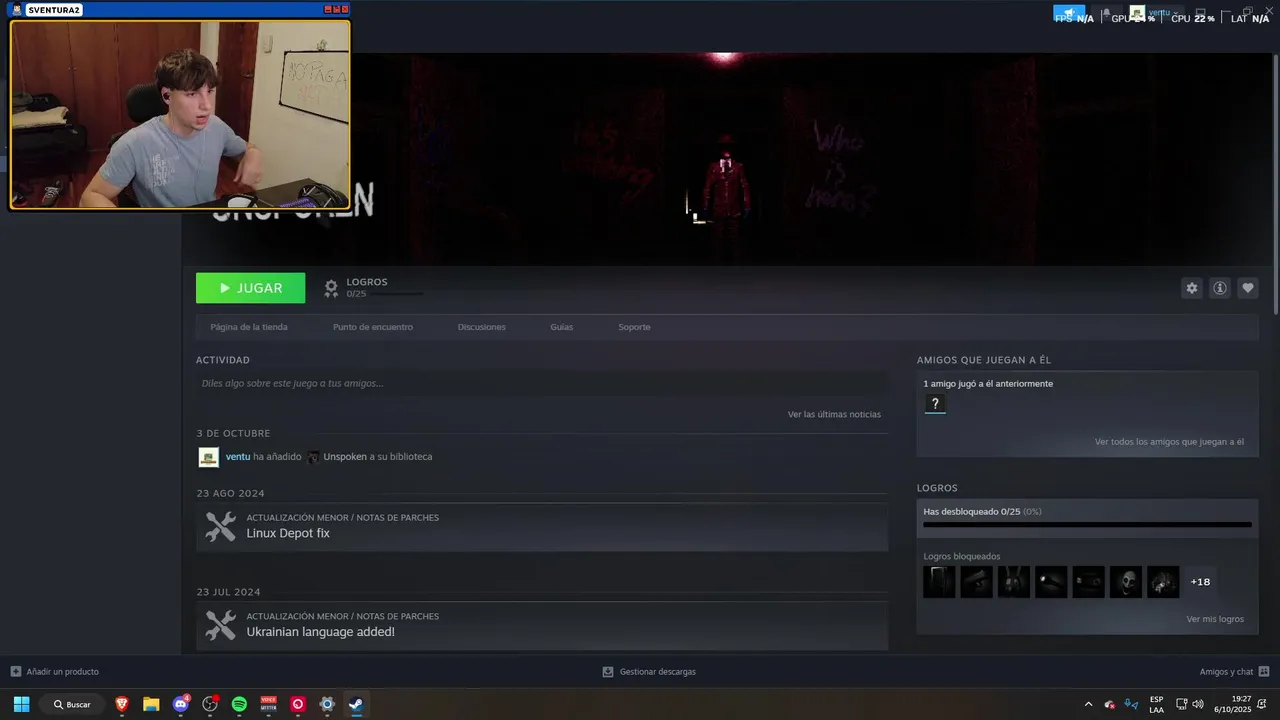Click OneDrive error icon in system tray
The width and height of the screenshot is (1280, 720).
point(1110,704)
